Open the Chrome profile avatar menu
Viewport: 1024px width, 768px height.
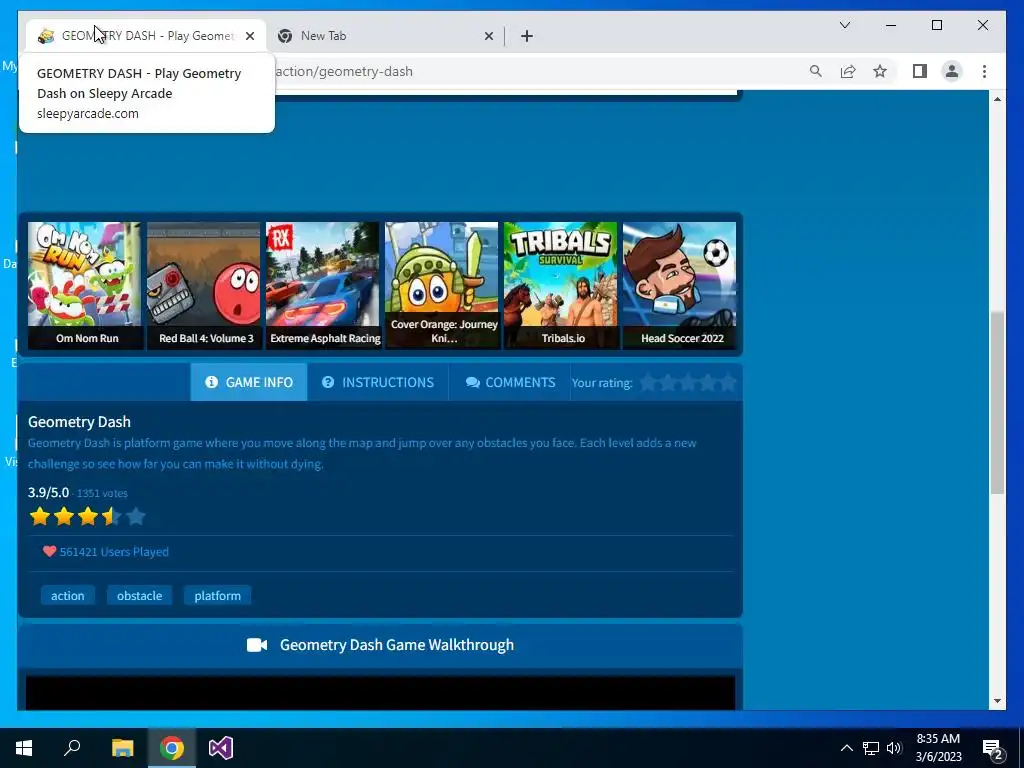click(x=952, y=71)
